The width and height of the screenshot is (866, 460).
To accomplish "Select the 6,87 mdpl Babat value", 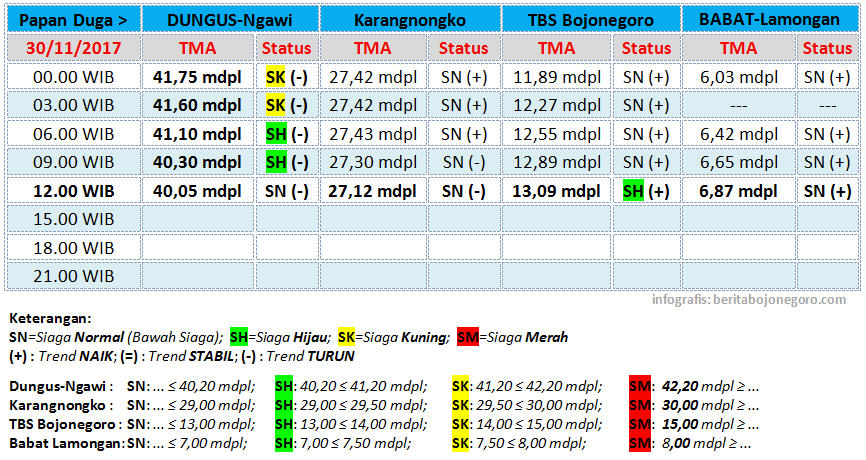I will coord(738,191).
